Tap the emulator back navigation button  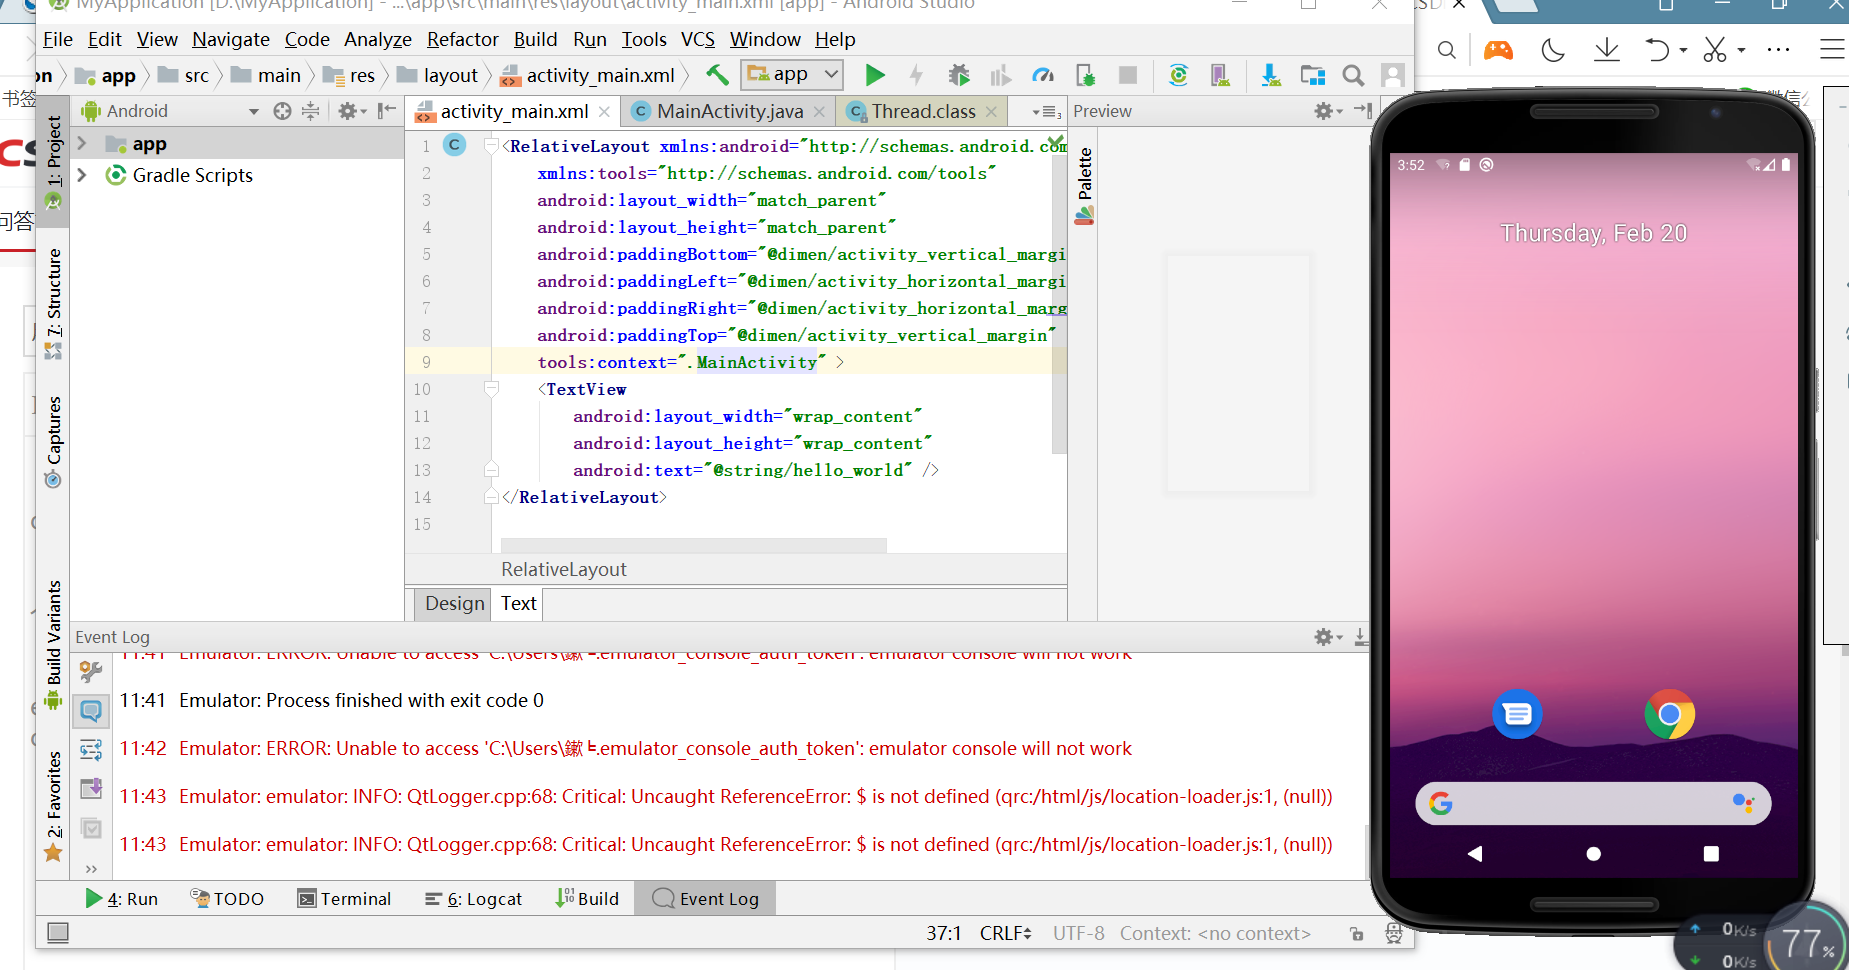pyautogui.click(x=1474, y=853)
